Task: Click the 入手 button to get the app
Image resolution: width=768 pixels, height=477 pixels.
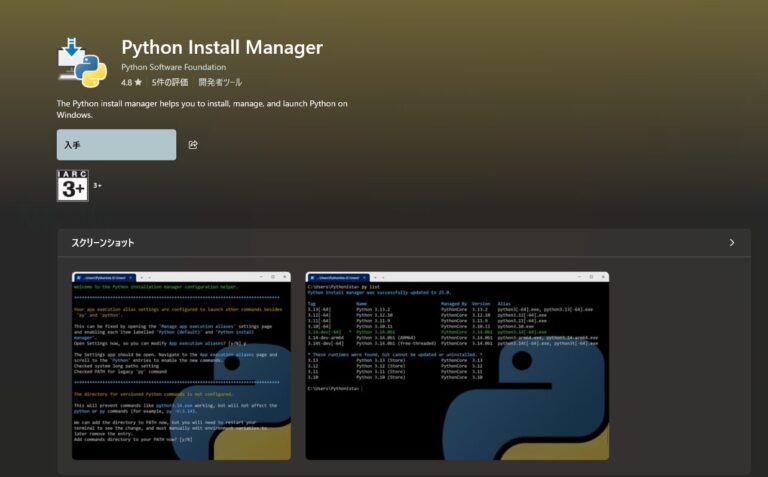Action: coord(116,144)
